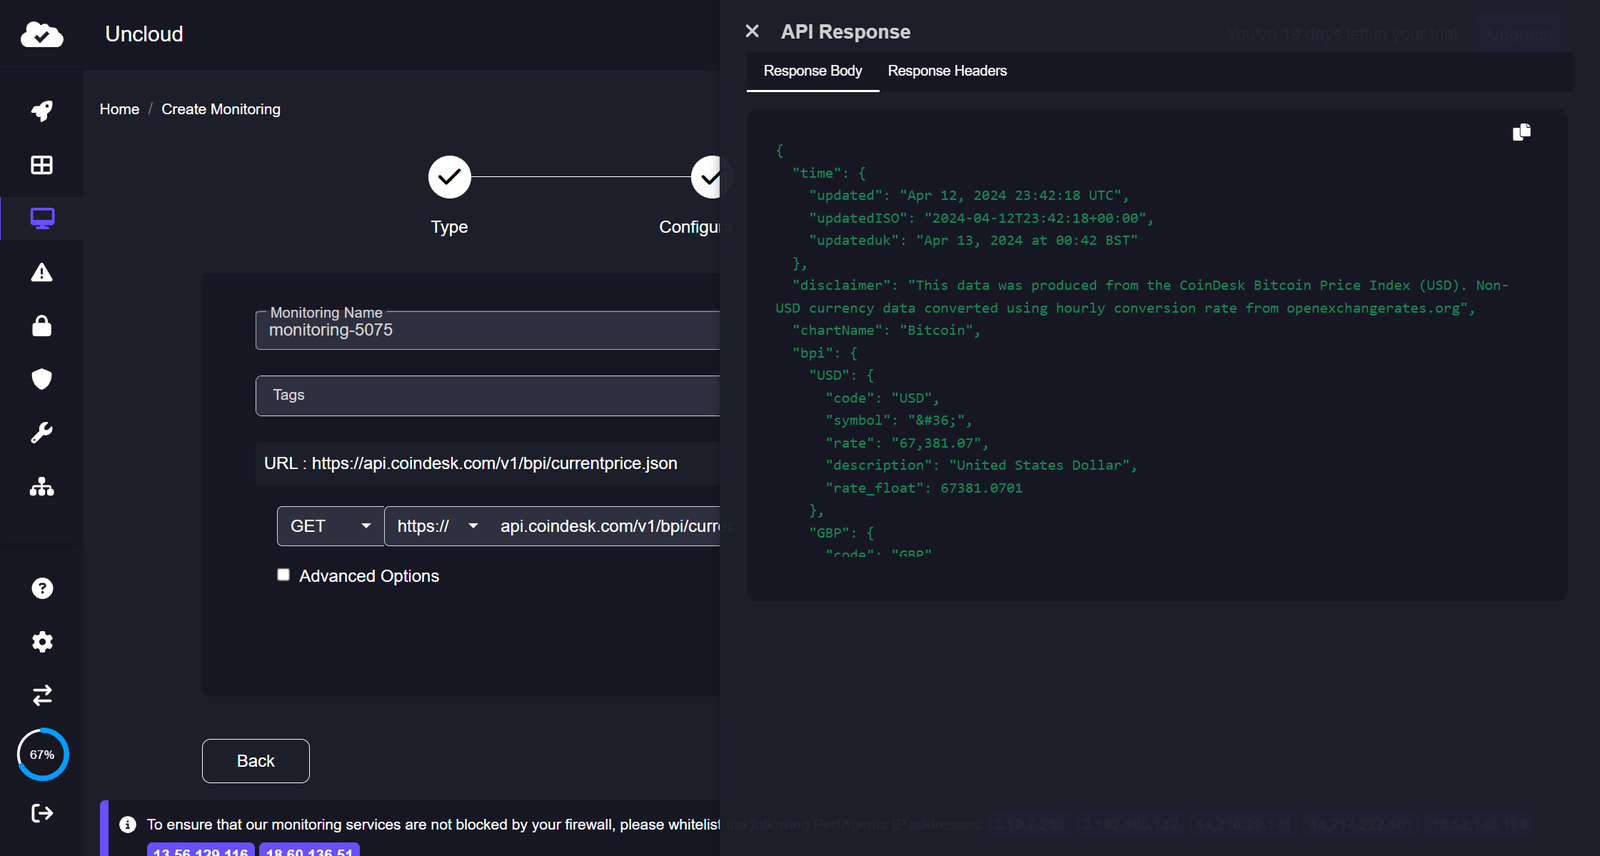This screenshot has height=856, width=1600.
Task: Open the alerts warning triangle icon
Action: (x=42, y=272)
